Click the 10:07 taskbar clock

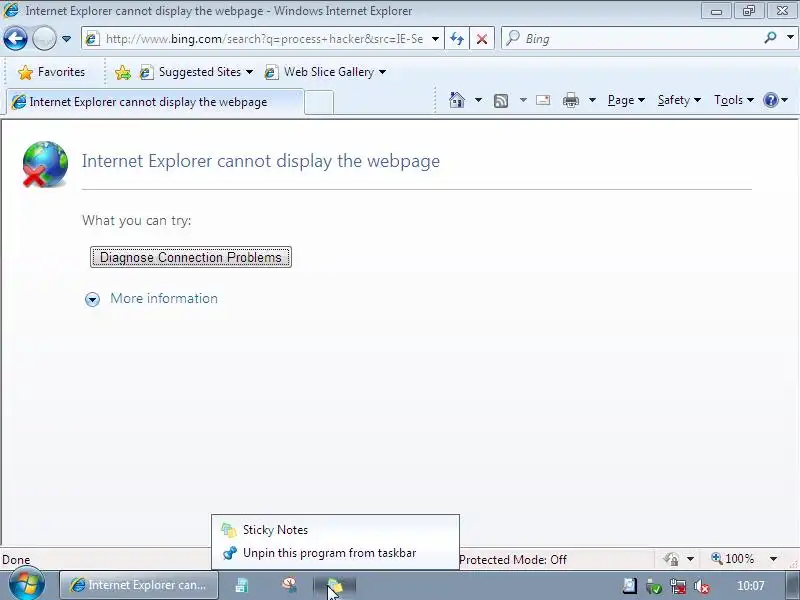(751, 586)
